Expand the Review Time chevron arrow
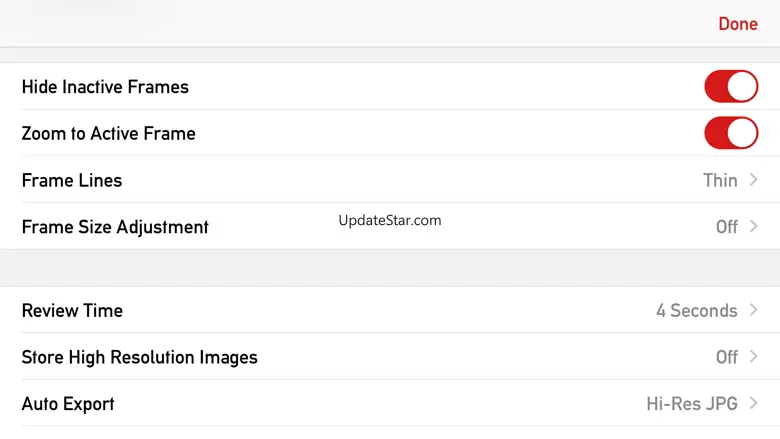Image resolution: width=780 pixels, height=439 pixels. pos(753,310)
